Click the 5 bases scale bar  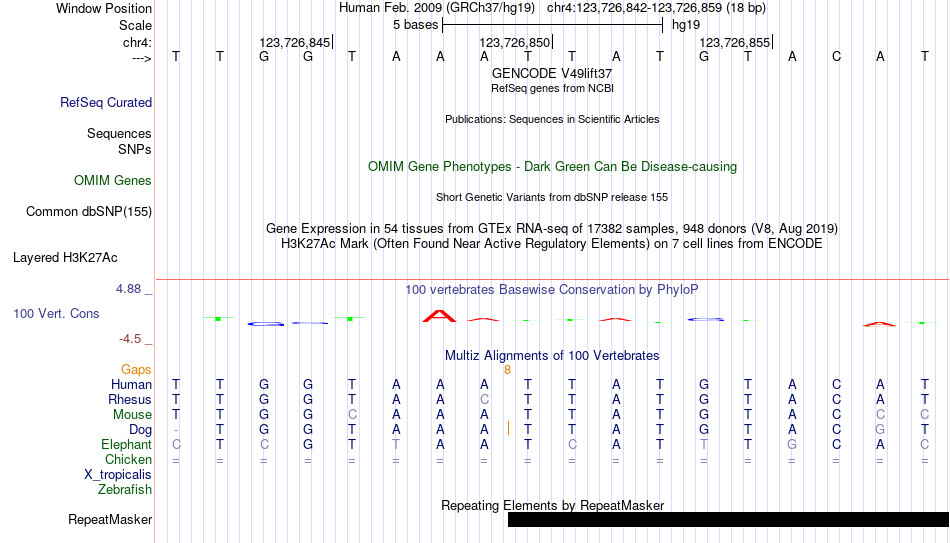pos(553,25)
